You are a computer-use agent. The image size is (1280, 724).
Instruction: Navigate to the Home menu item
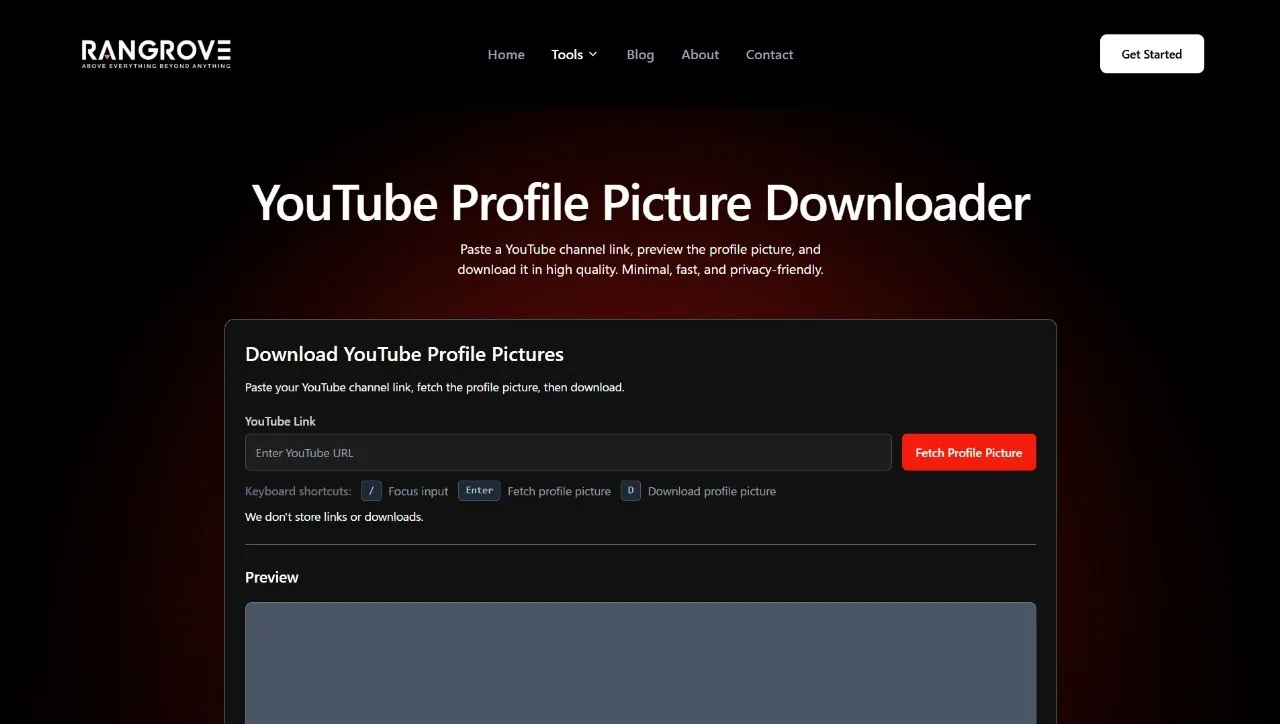506,54
